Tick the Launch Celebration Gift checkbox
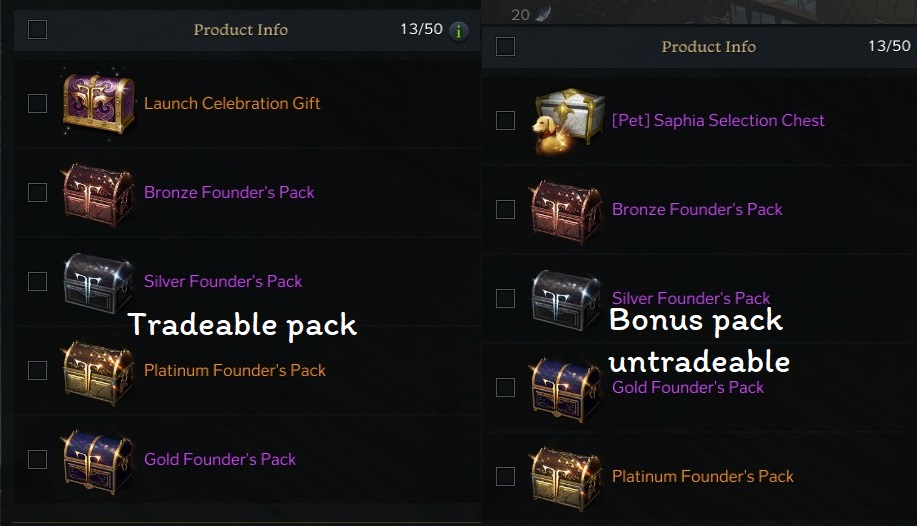Image resolution: width=917 pixels, height=526 pixels. tap(37, 104)
